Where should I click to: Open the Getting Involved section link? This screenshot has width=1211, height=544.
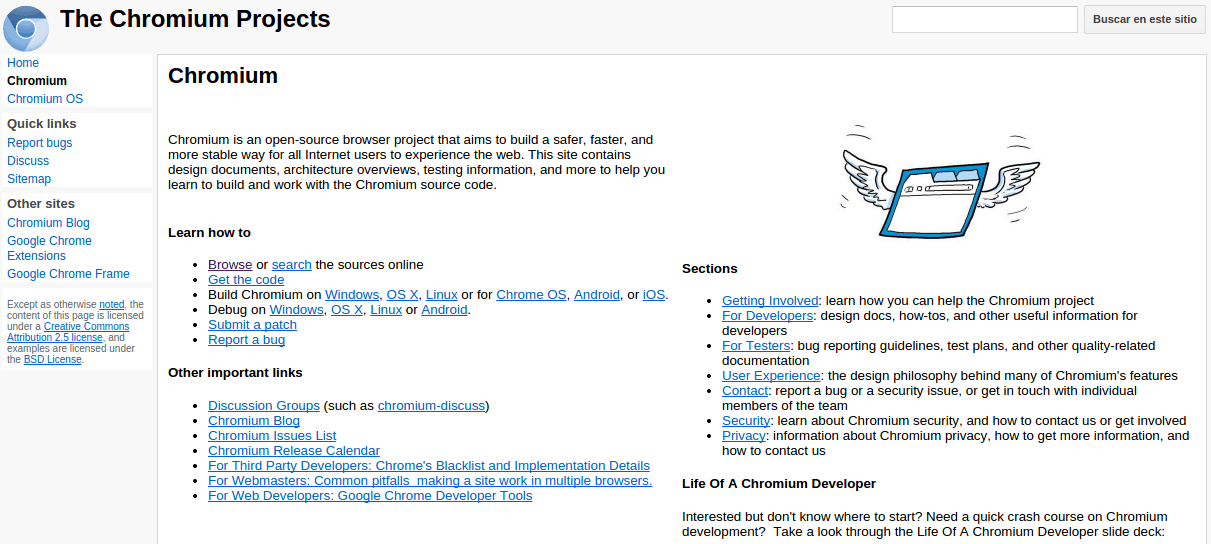tap(770, 301)
